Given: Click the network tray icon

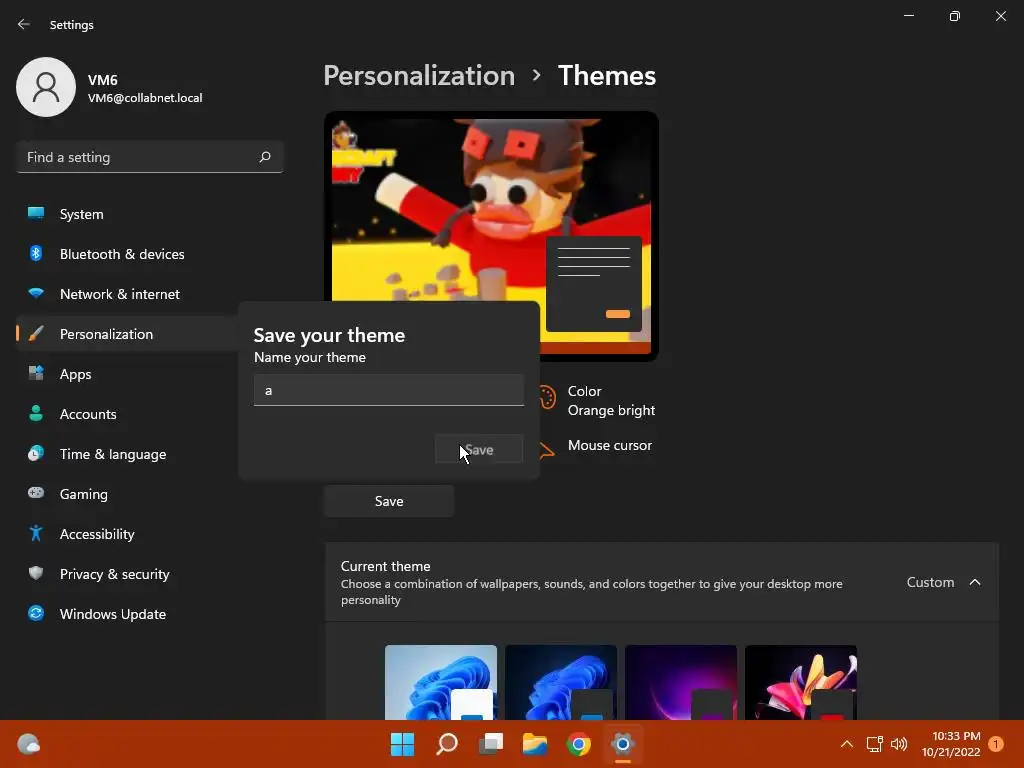Looking at the screenshot, I should point(874,744).
